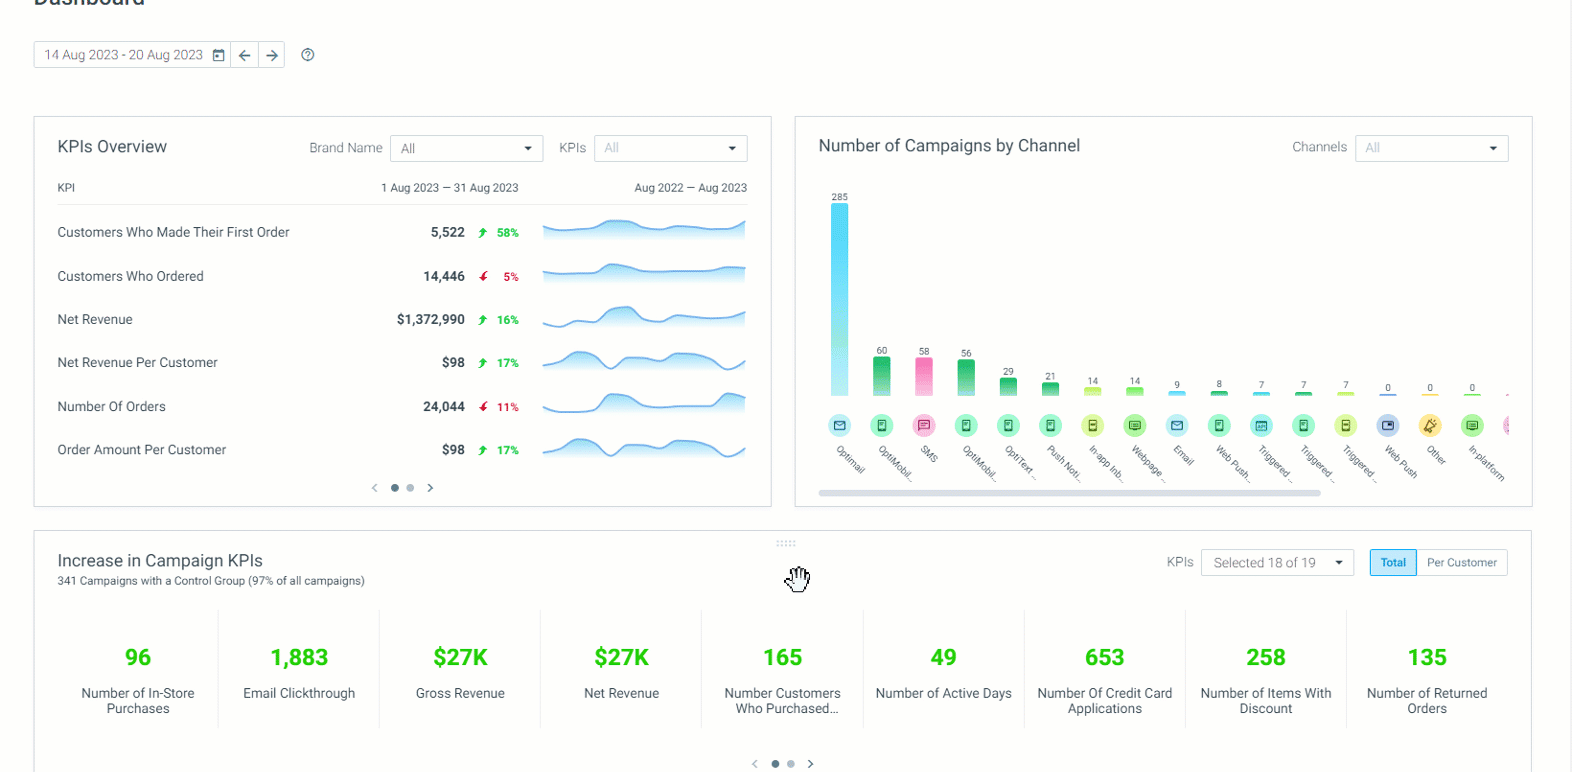Expand the Channels filter dropdown

tap(1431, 148)
